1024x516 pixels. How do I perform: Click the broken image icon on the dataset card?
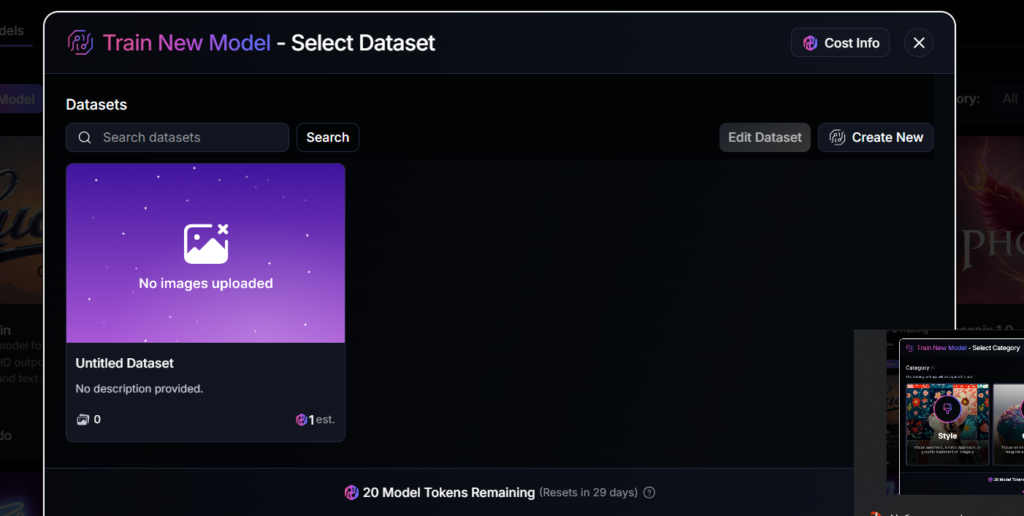[x=206, y=243]
